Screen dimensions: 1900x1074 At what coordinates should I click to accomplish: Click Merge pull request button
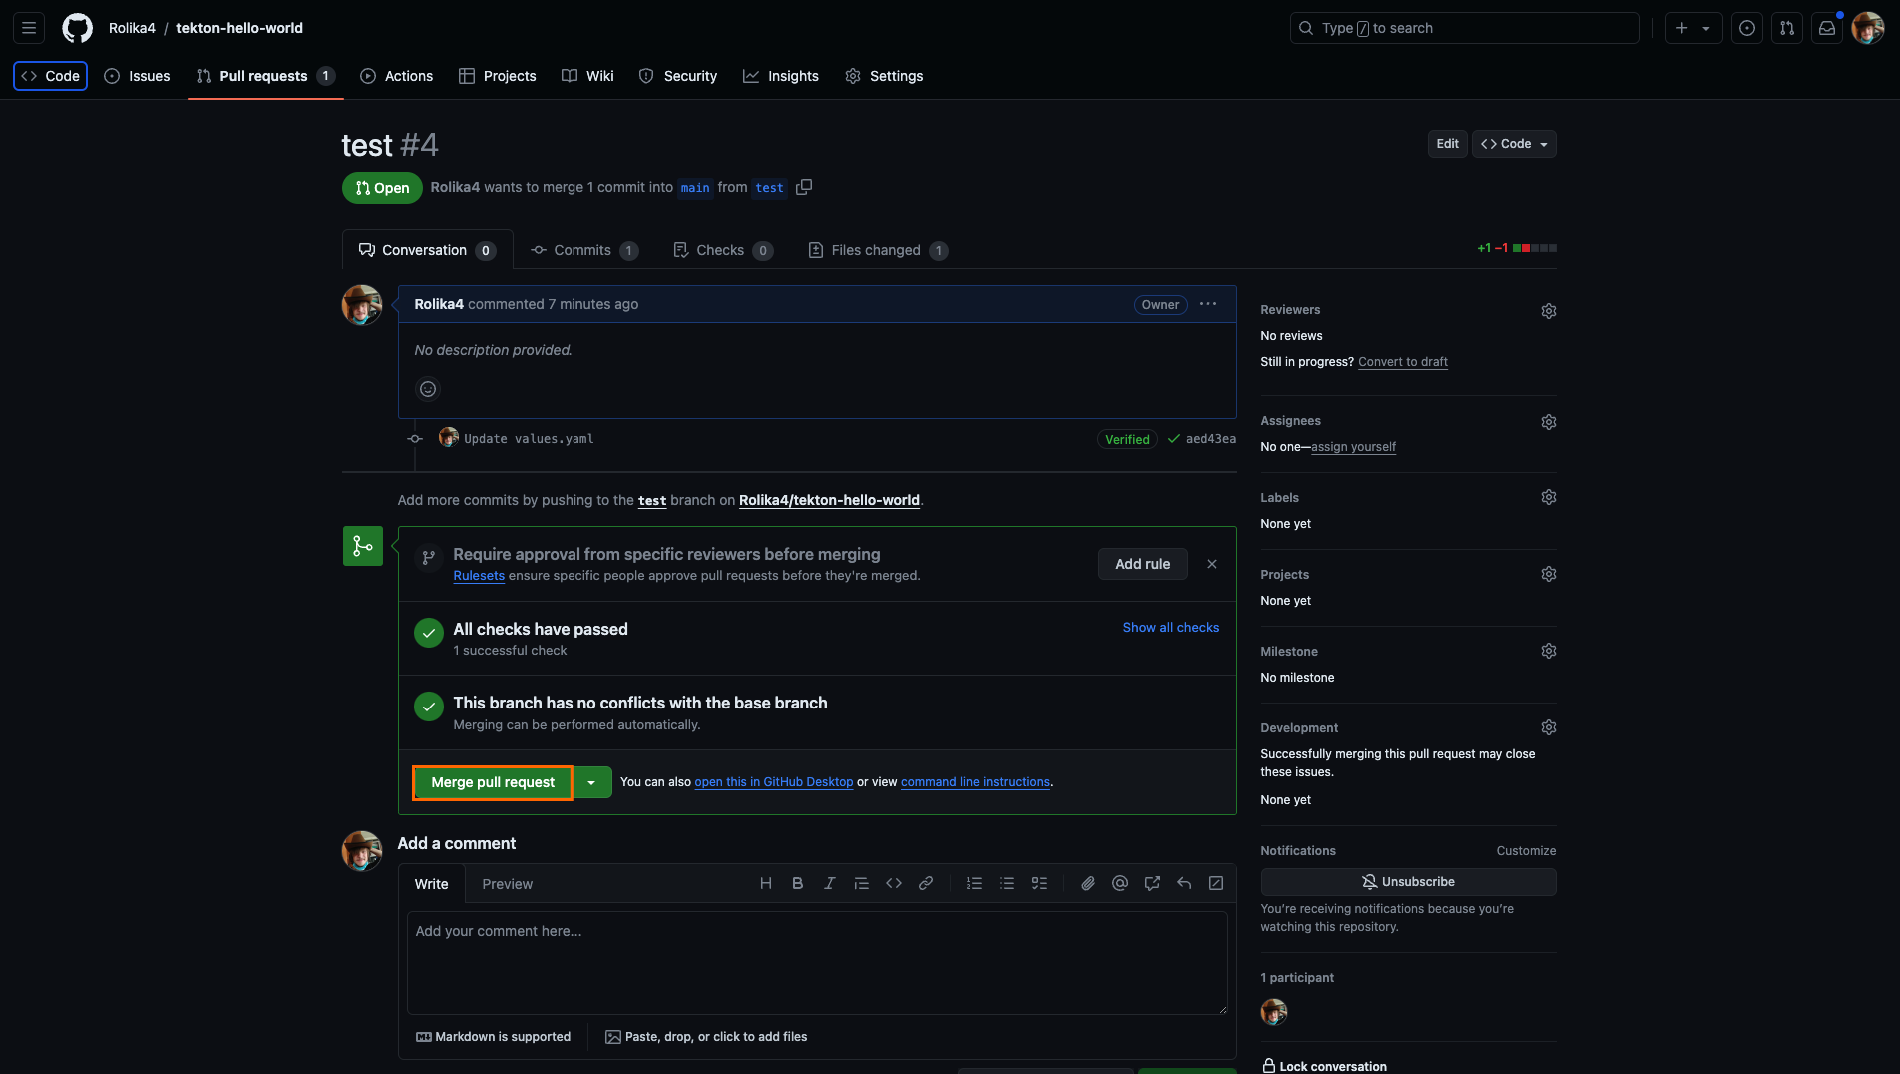point(493,782)
